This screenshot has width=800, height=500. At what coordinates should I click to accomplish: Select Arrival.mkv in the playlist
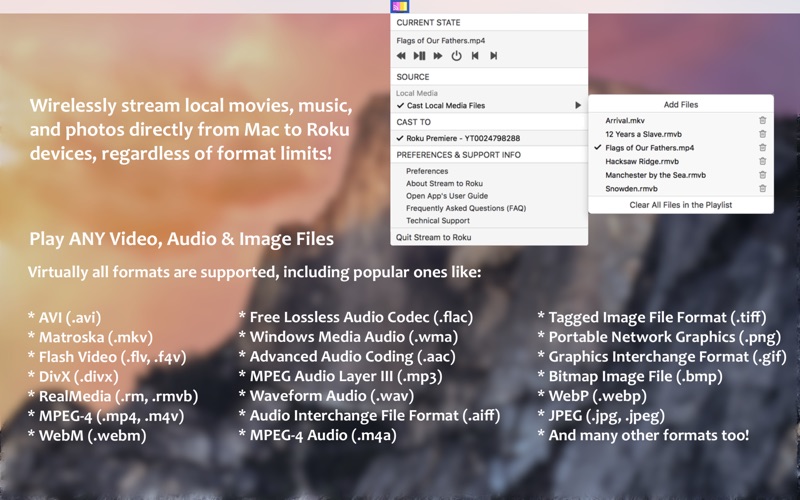[625, 120]
